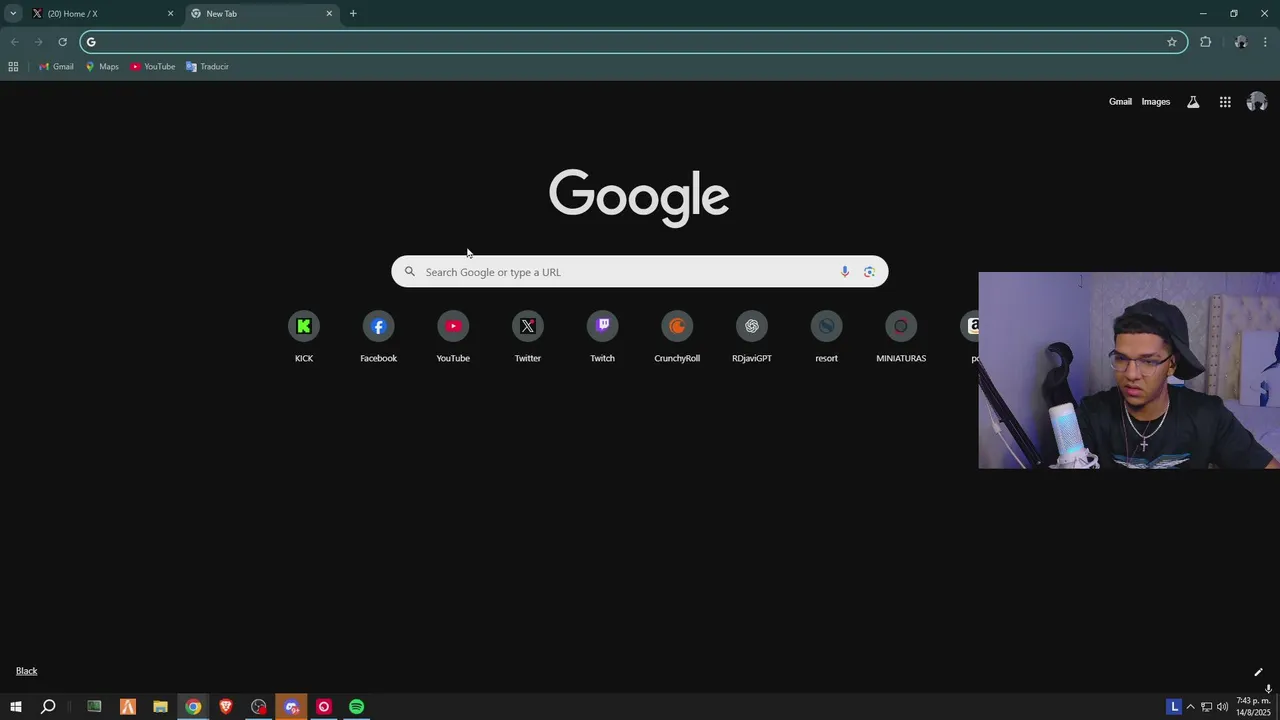Select the New Tab tab

coord(262,14)
